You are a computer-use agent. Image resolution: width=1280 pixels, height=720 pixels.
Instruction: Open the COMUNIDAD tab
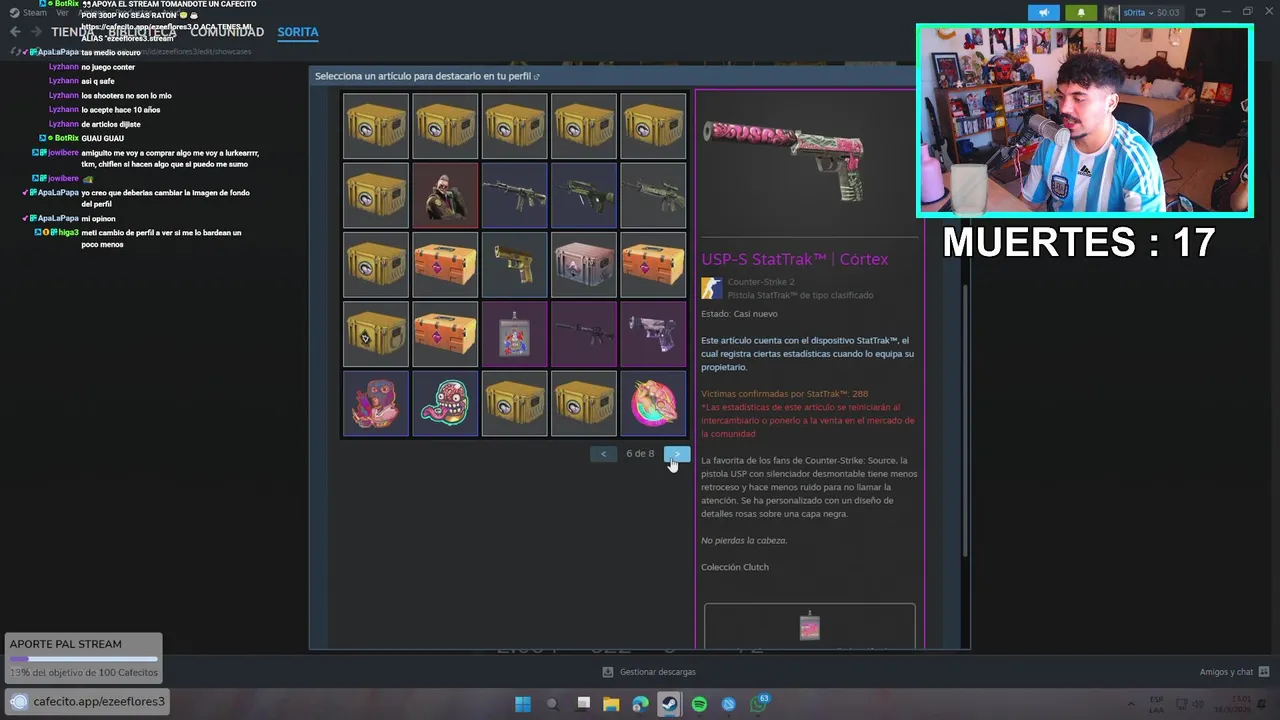pos(227,32)
